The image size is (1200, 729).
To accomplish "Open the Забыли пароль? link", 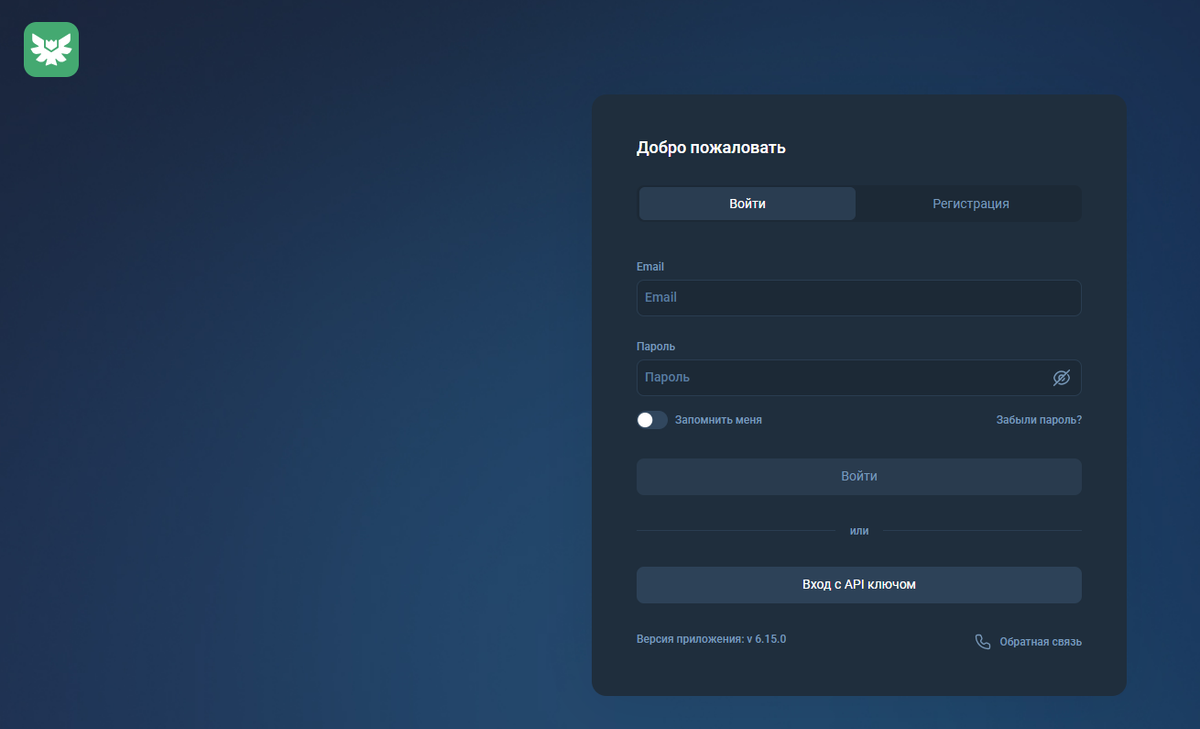I will [1038, 420].
